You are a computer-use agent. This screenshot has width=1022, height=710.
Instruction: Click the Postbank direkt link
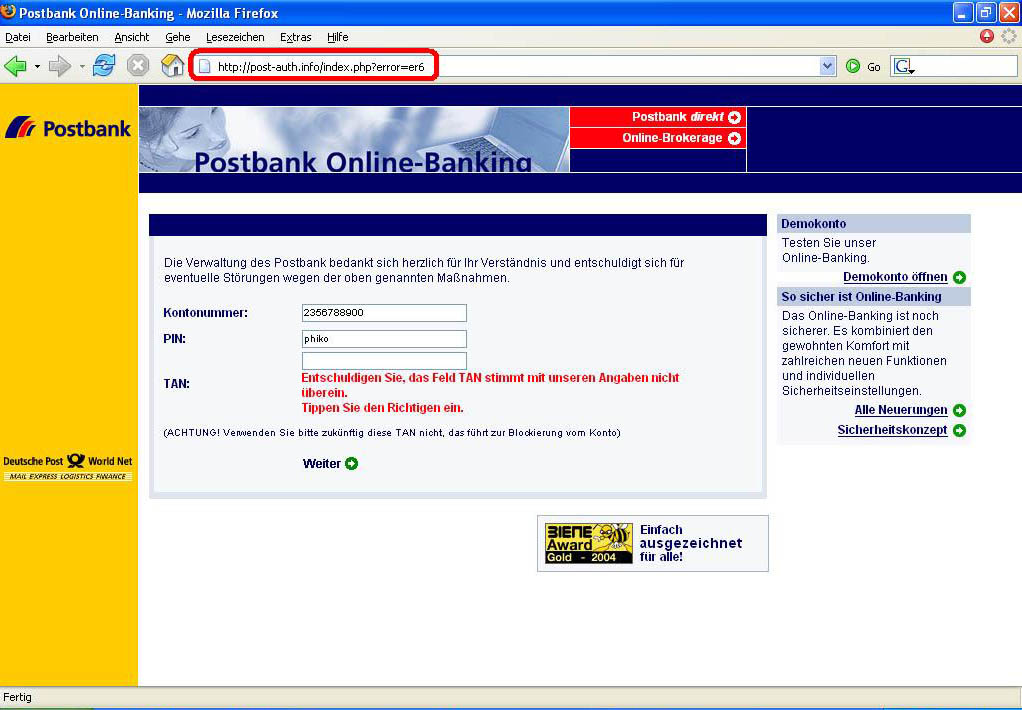coord(678,117)
